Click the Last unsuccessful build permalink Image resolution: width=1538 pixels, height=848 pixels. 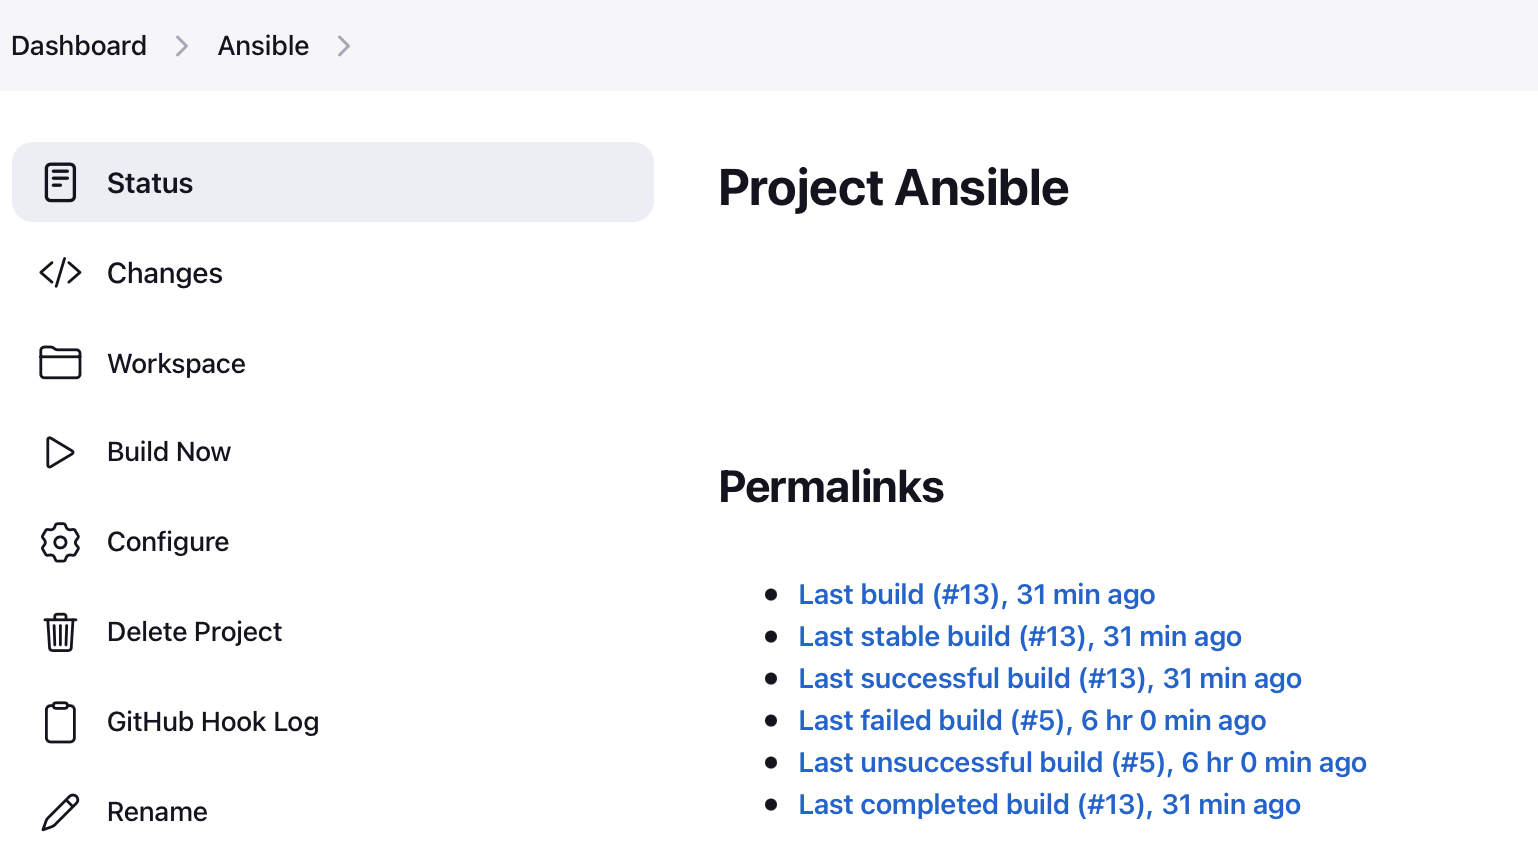pos(1082,762)
